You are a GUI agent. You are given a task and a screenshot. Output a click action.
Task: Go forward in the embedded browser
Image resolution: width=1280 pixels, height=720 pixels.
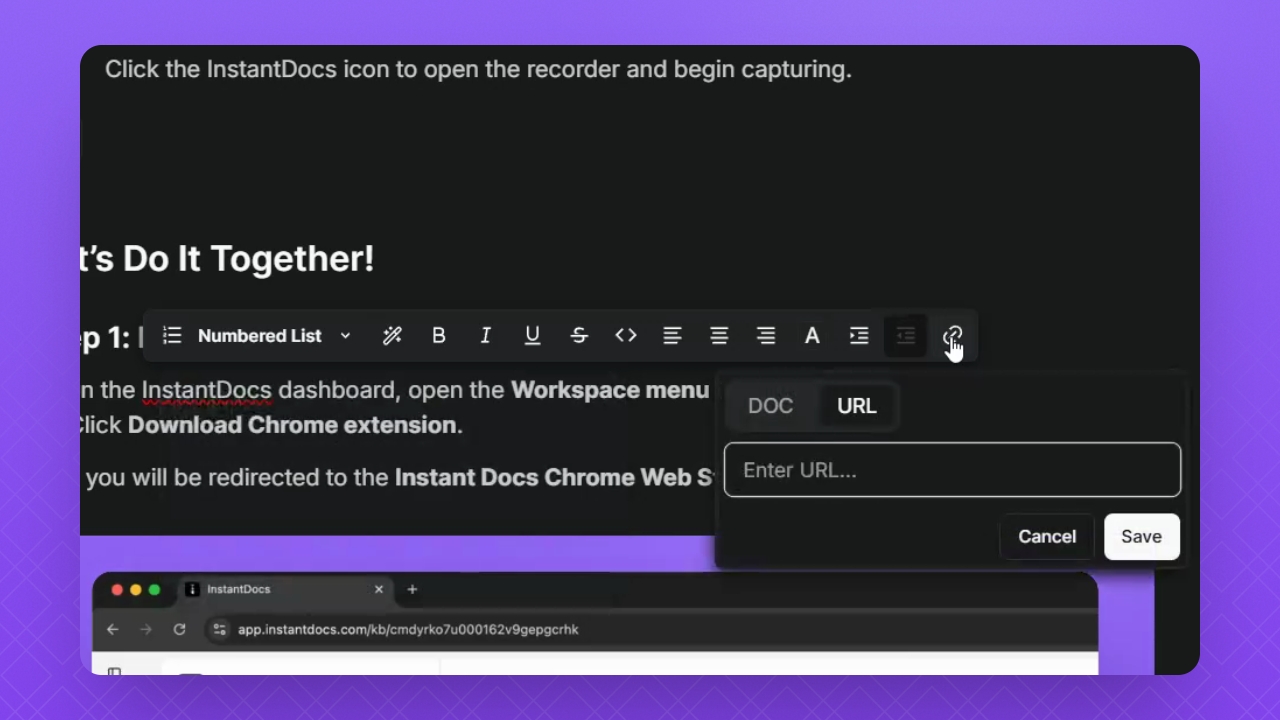pyautogui.click(x=146, y=629)
